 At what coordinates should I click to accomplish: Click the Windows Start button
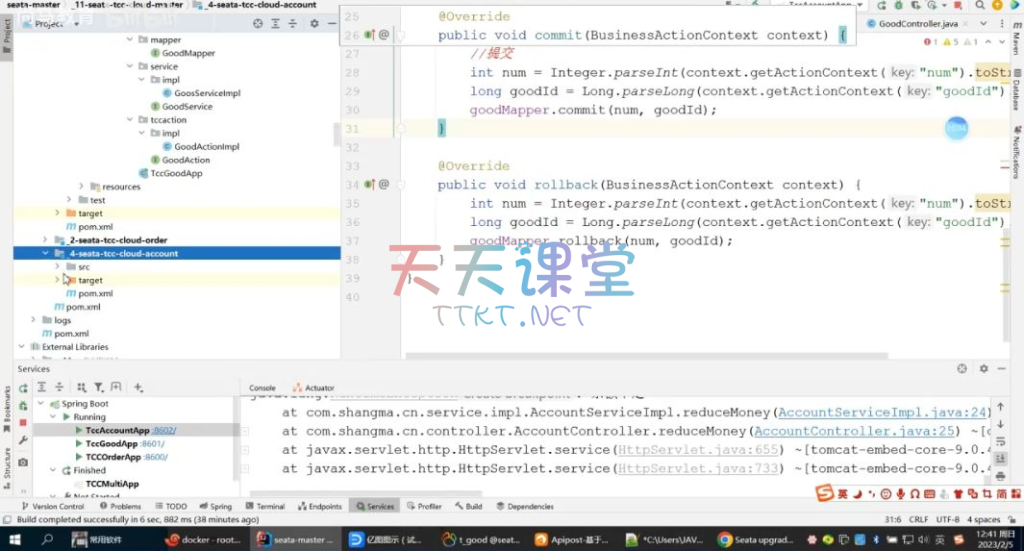(15, 539)
